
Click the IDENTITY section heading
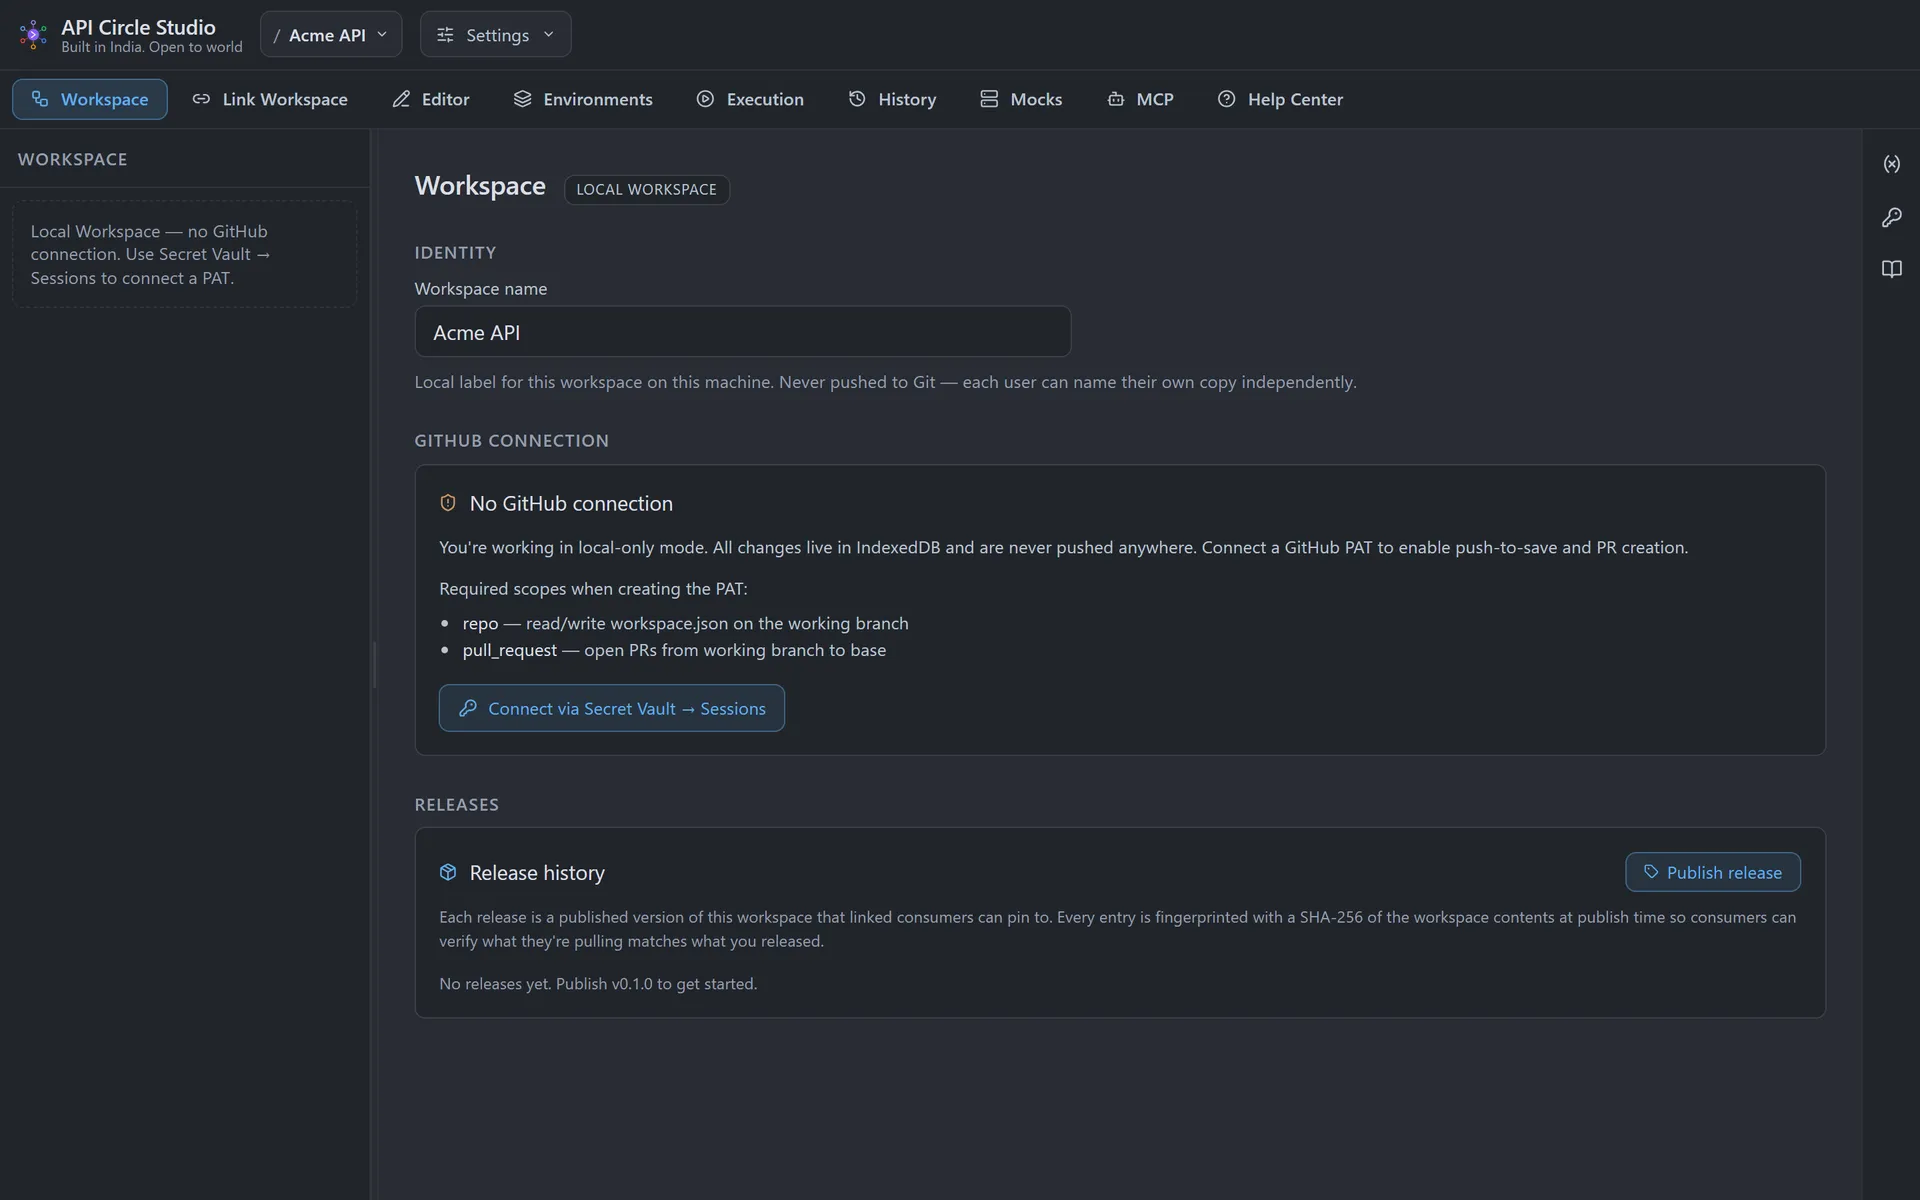coord(456,253)
